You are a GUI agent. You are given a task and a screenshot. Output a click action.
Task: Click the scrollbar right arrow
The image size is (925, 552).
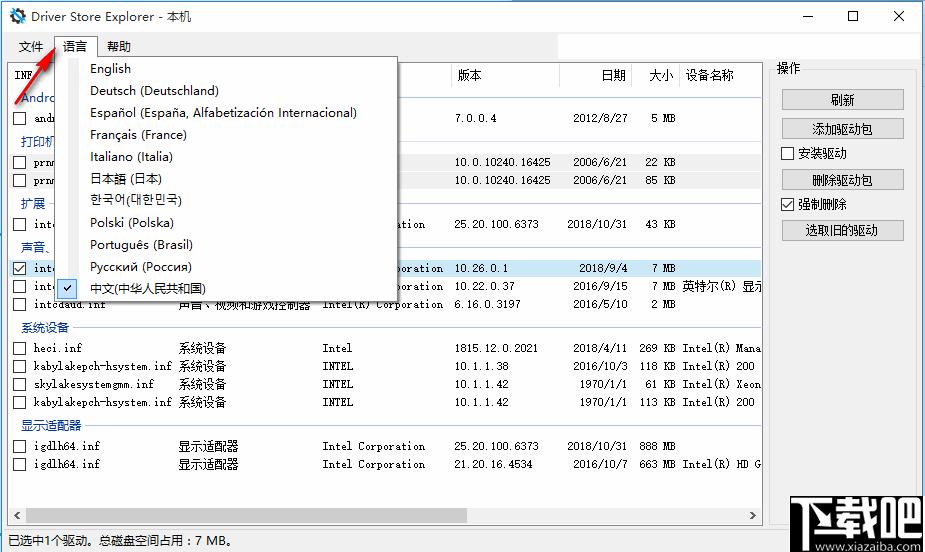point(753,515)
